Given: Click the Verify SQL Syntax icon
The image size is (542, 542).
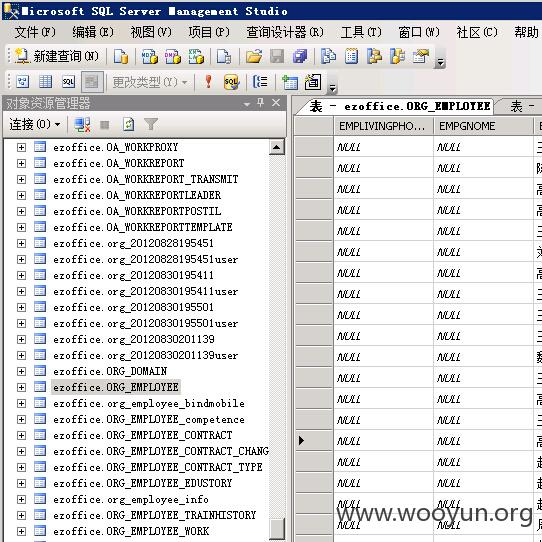Looking at the screenshot, I should pos(231,82).
